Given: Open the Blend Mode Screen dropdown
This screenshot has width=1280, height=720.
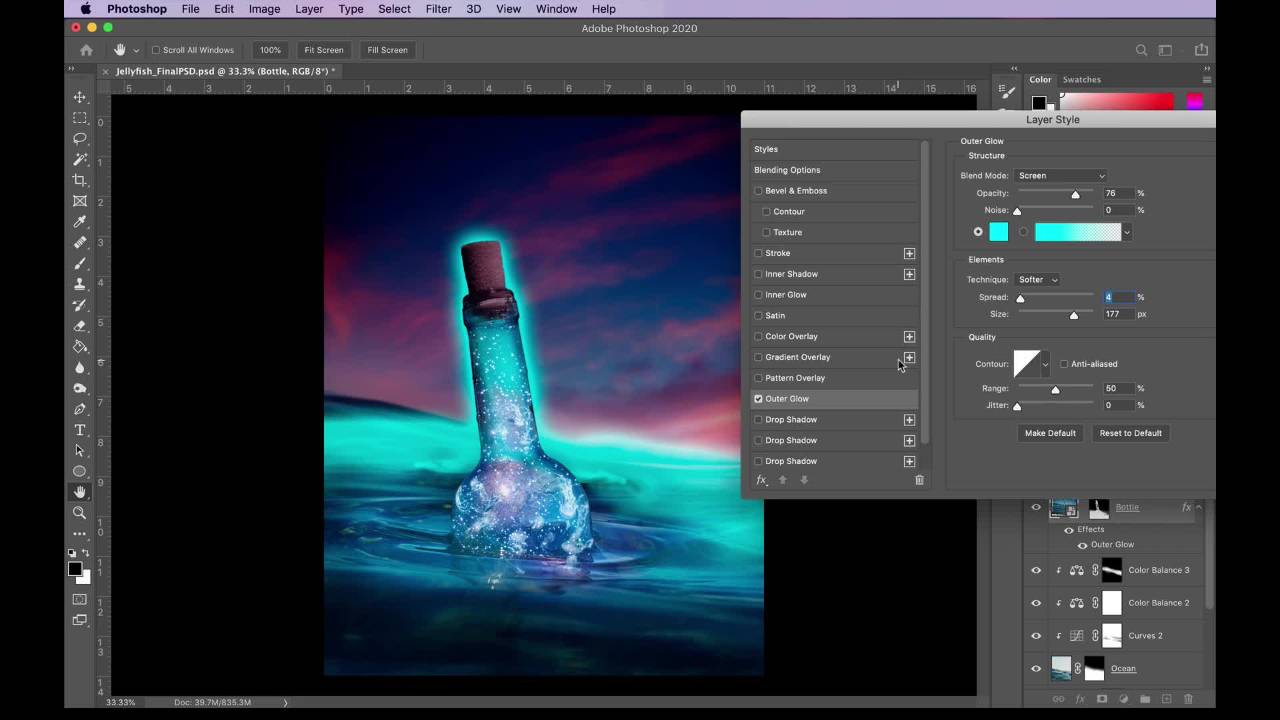Looking at the screenshot, I should pos(1060,176).
